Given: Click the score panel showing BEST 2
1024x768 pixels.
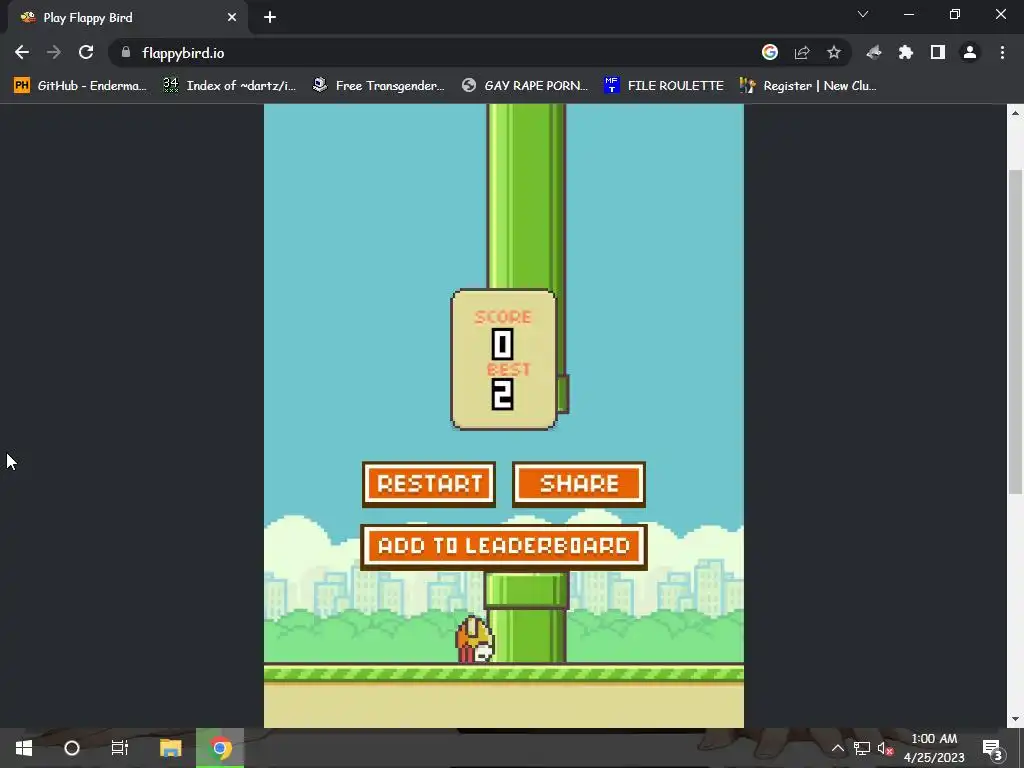Looking at the screenshot, I should 504,360.
